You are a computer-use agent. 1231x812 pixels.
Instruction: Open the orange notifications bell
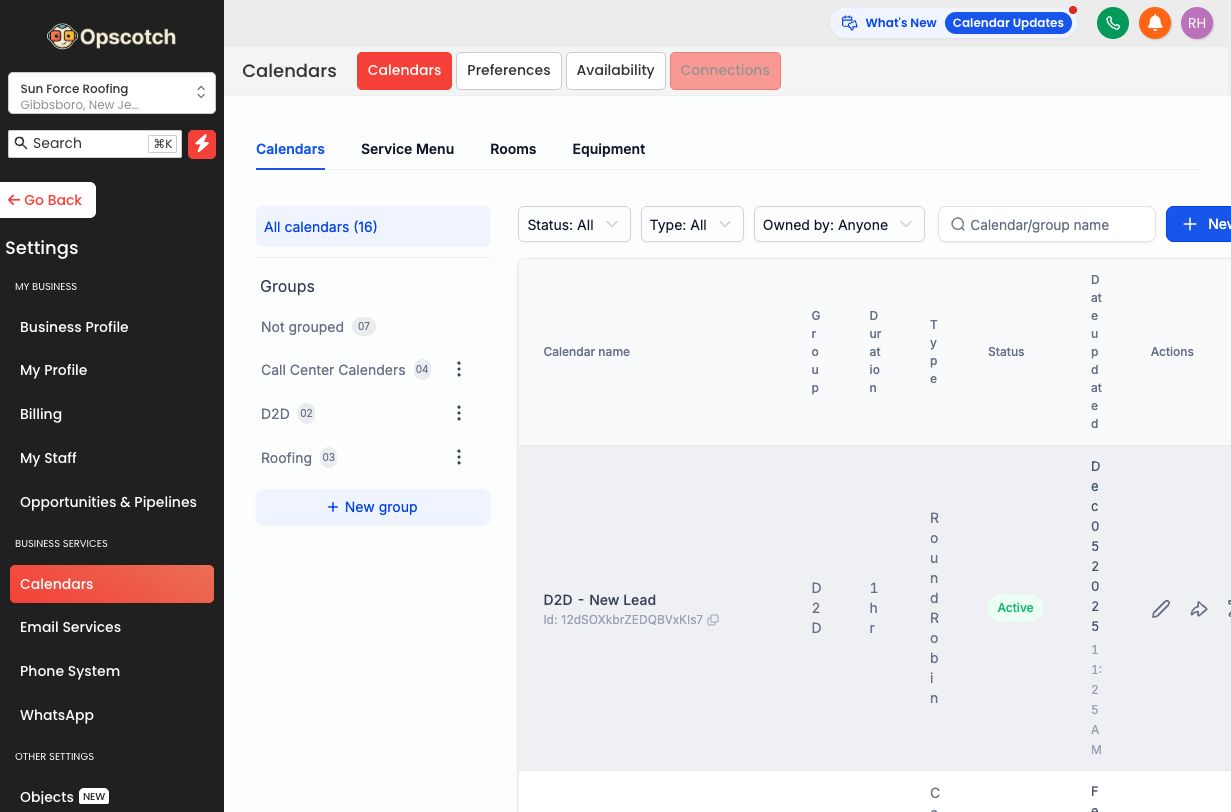1154,23
